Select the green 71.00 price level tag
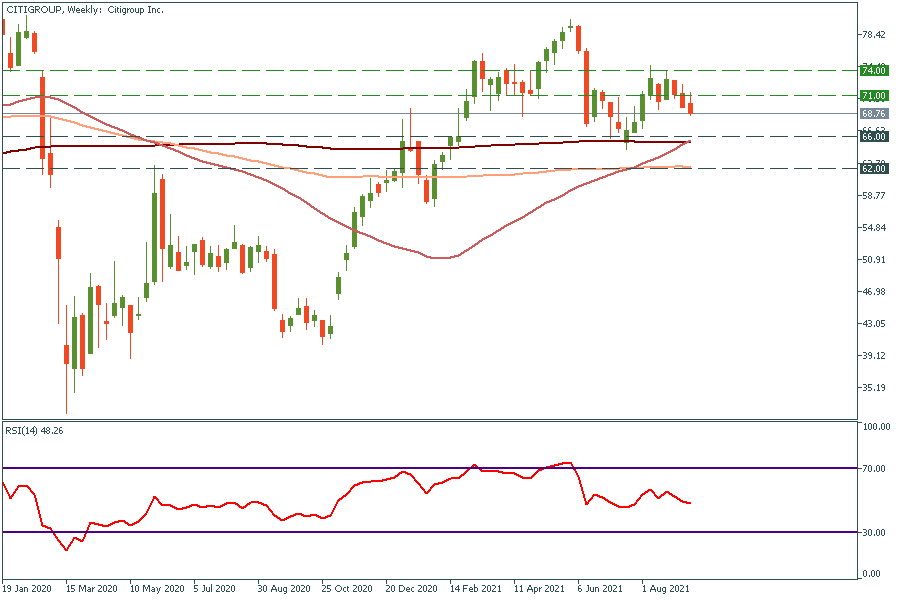Viewport: 900px width, 600px height. [873, 96]
